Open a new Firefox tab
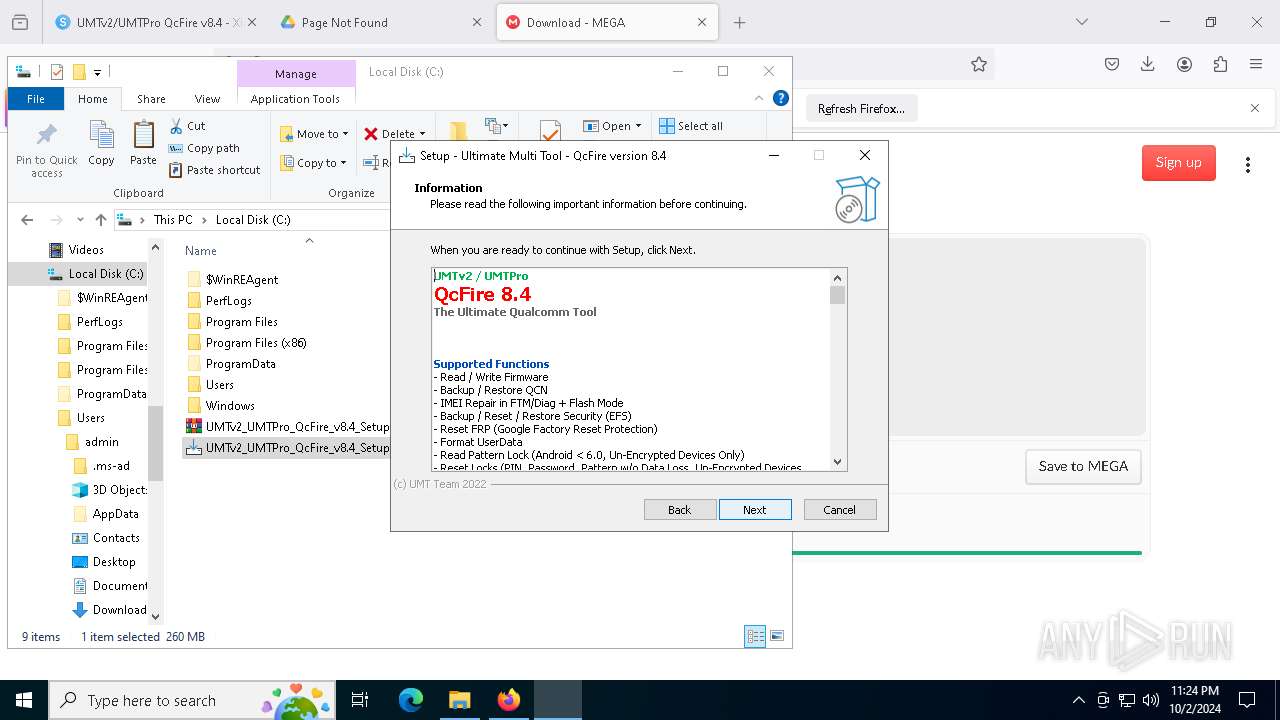 pyautogui.click(x=740, y=22)
